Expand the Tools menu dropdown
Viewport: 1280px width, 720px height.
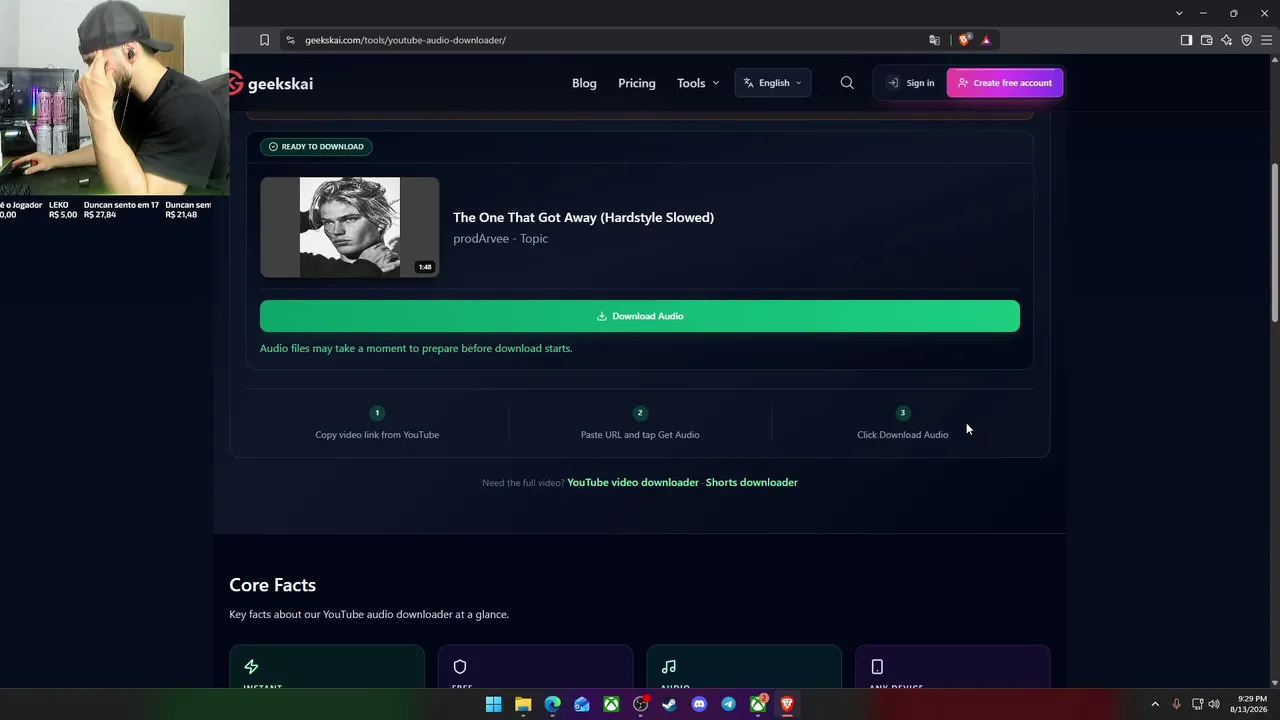tap(698, 83)
